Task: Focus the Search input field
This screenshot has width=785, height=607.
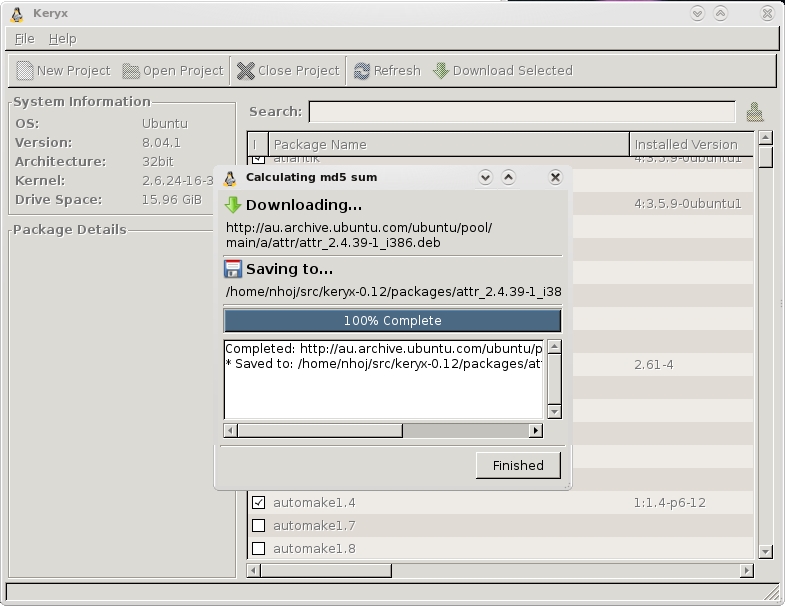Action: [521, 112]
